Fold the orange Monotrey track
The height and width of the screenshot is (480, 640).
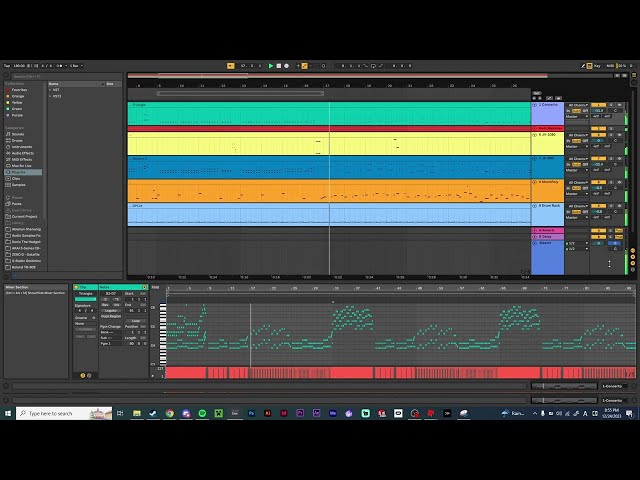tap(535, 182)
